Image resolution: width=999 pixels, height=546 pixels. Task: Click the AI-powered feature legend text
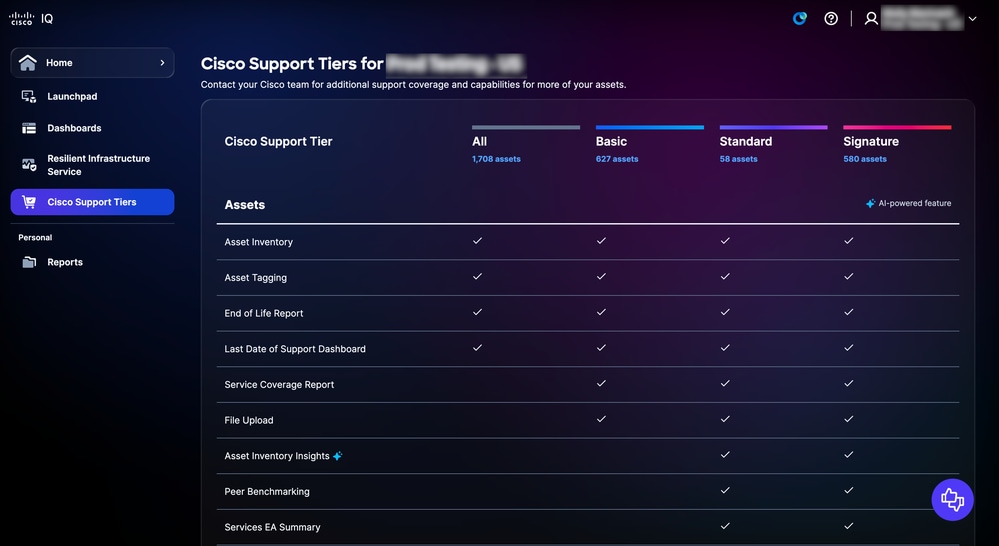(x=915, y=203)
